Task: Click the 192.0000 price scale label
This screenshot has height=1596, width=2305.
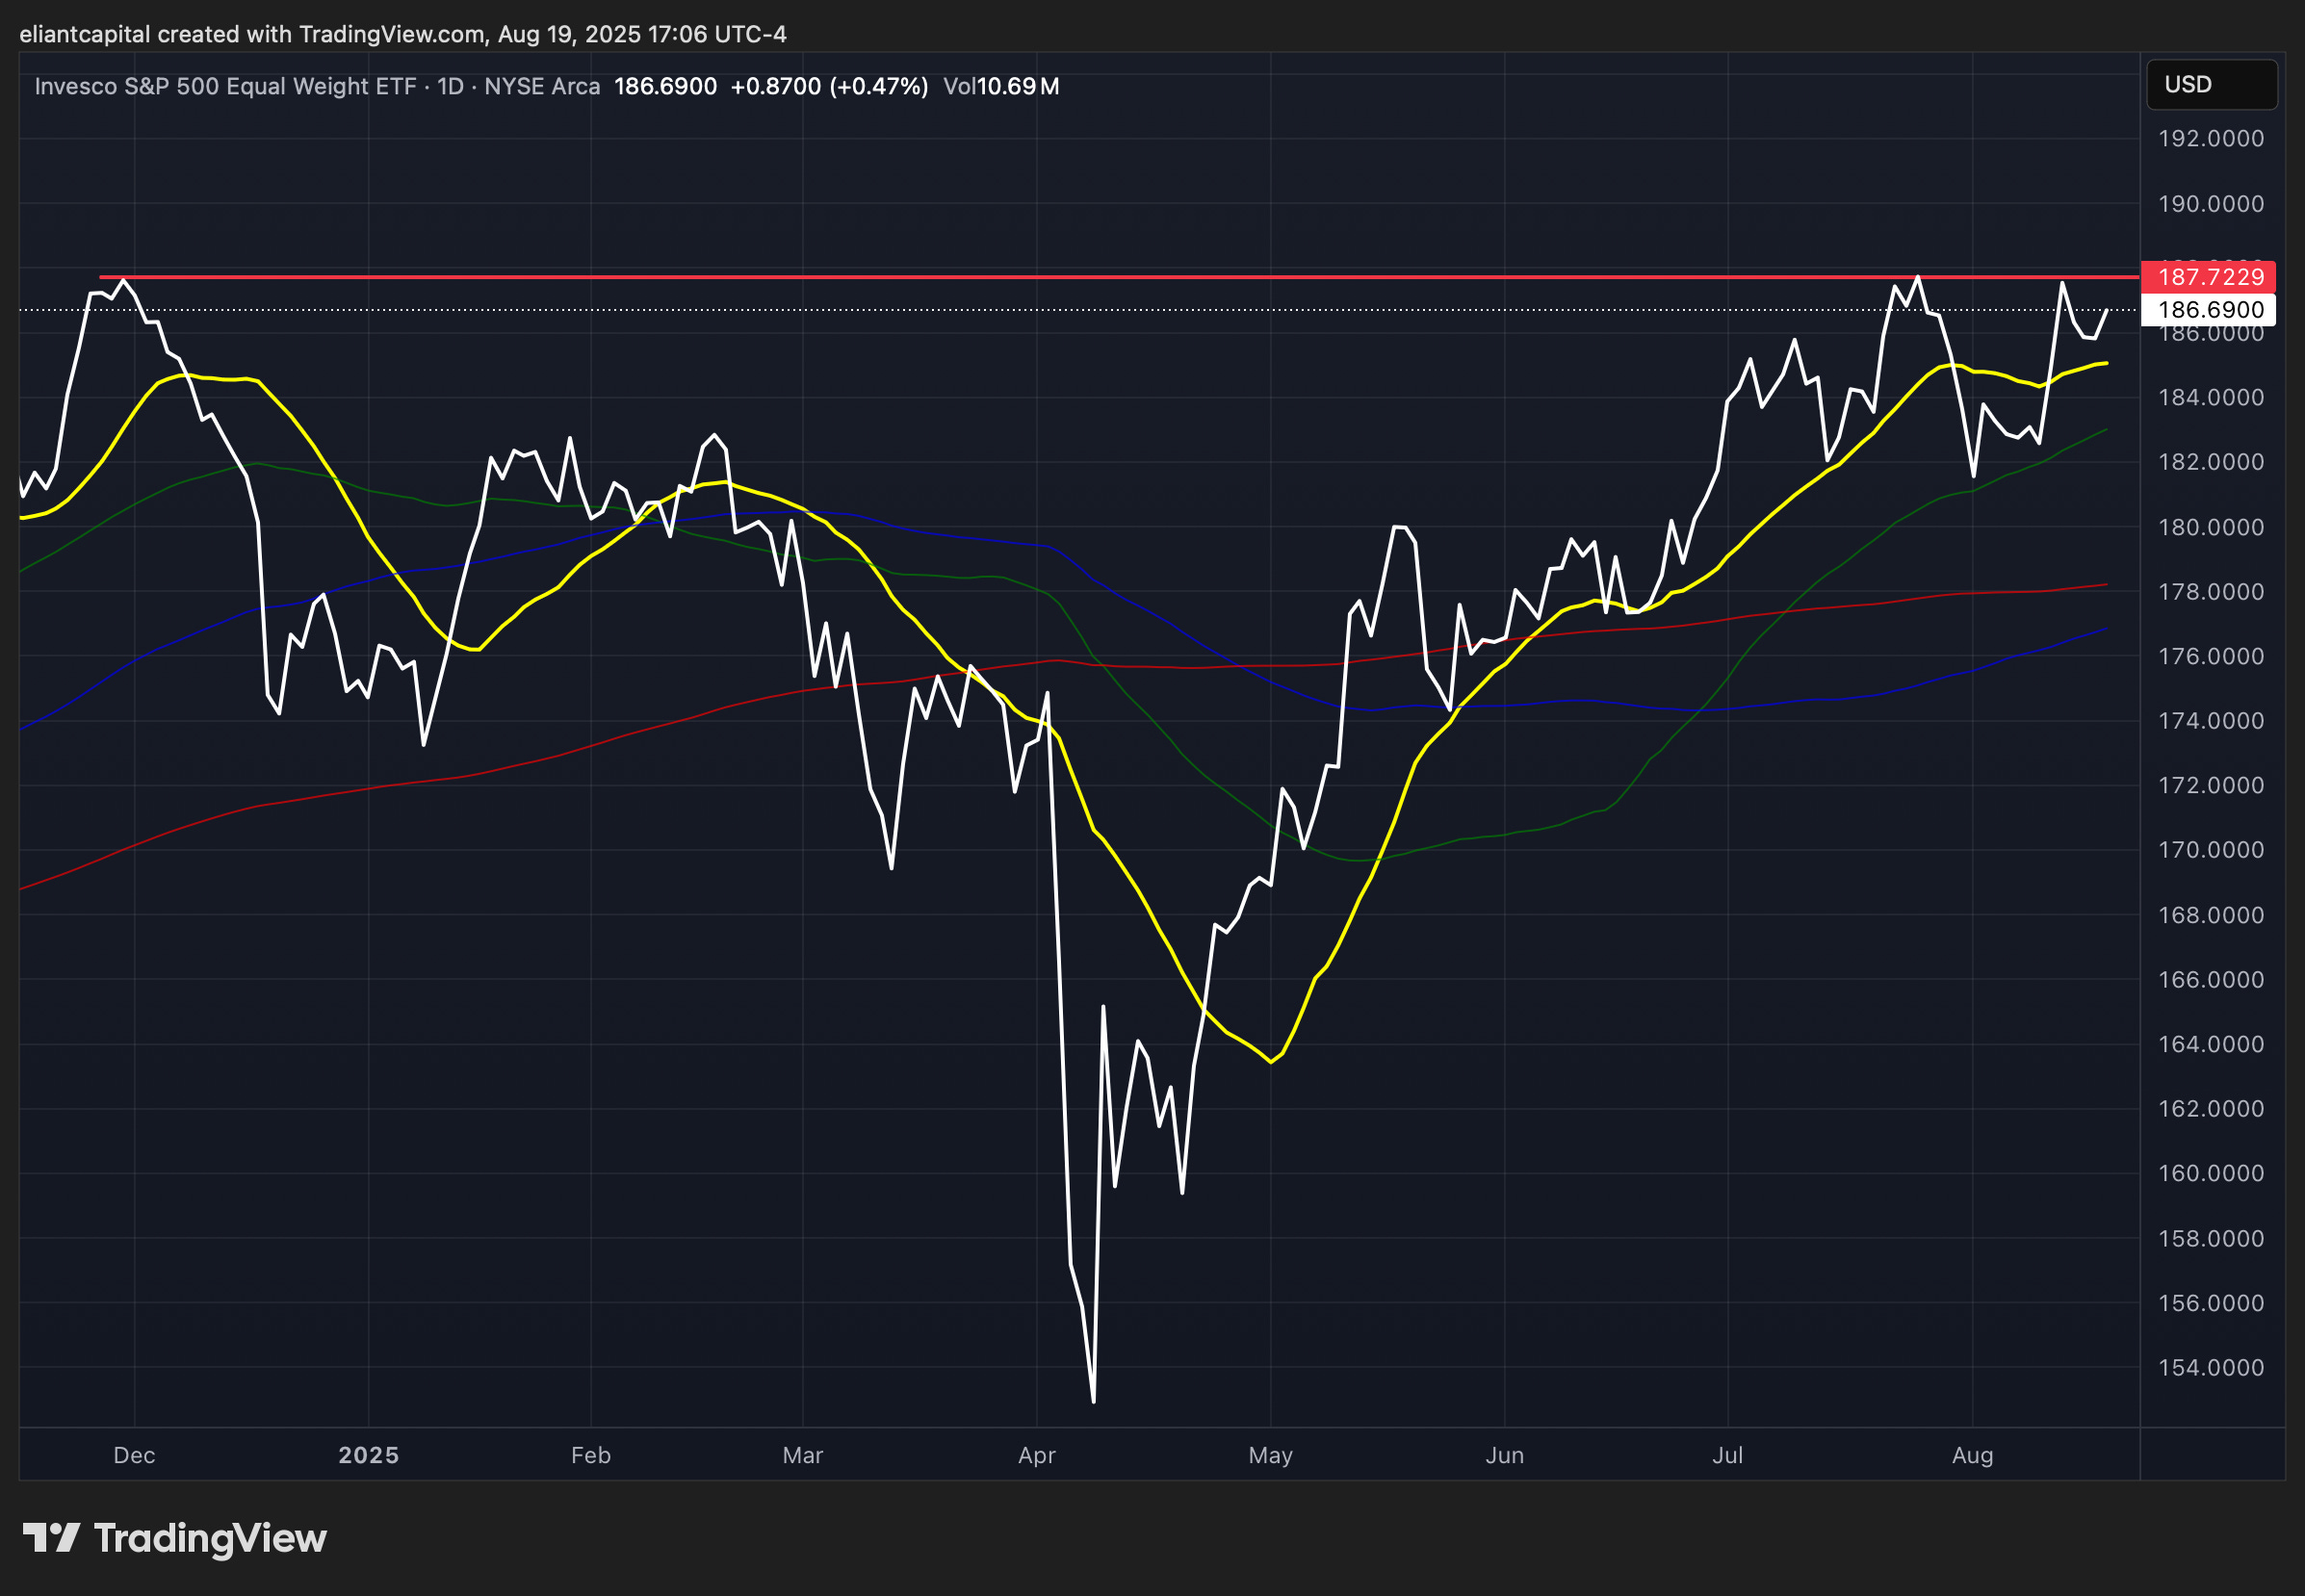Action: pyautogui.click(x=2210, y=139)
